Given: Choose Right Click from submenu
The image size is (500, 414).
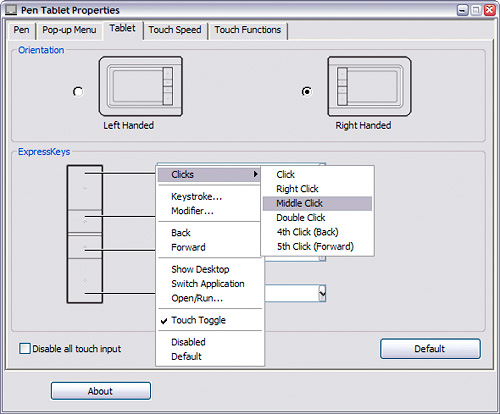Looking at the screenshot, I should coord(317,189).
